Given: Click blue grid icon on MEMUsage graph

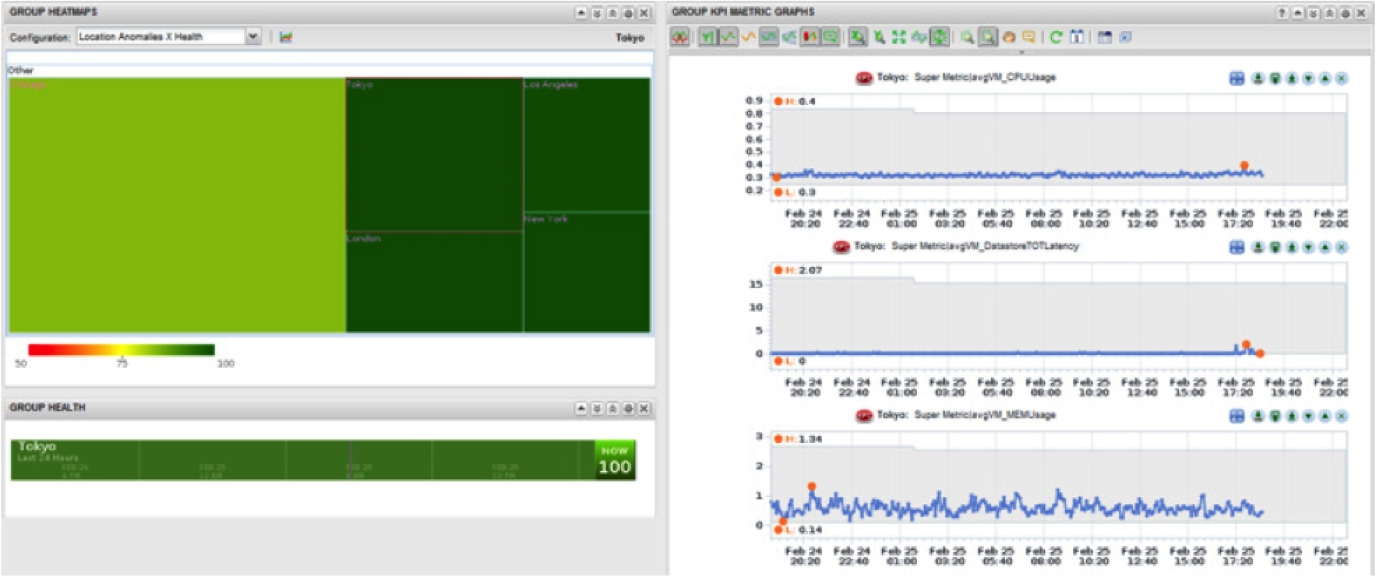Looking at the screenshot, I should 1237,415.
